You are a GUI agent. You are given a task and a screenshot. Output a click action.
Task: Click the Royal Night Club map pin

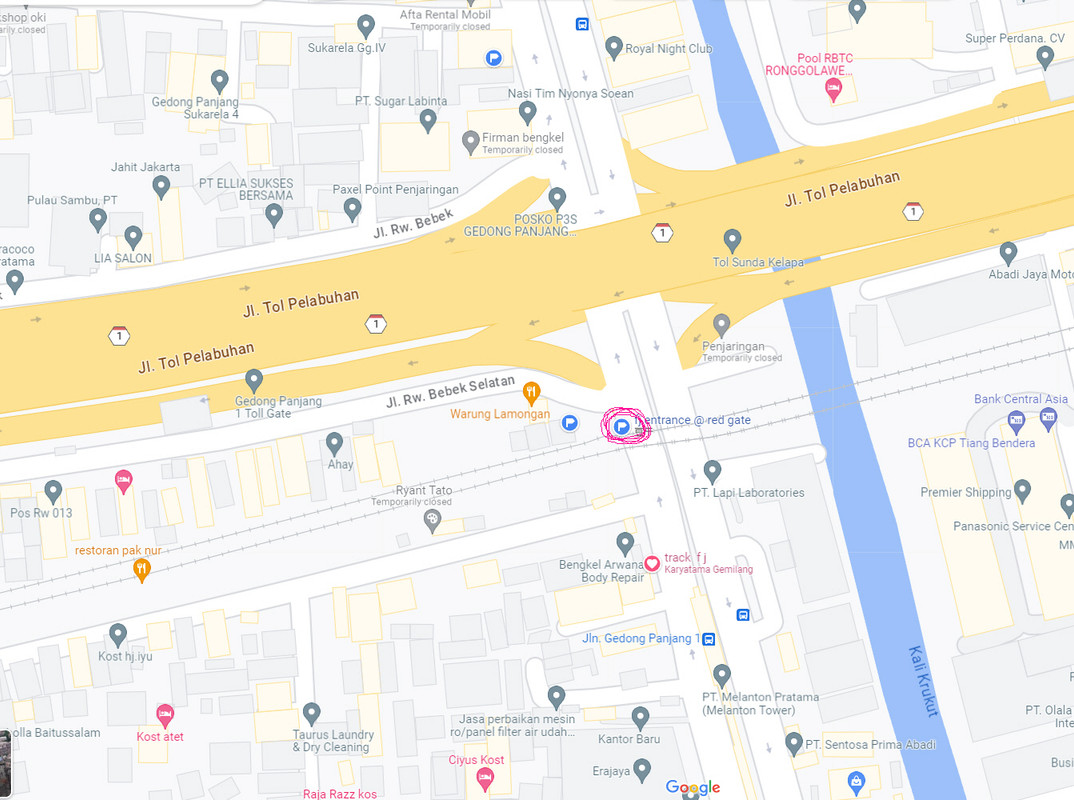coord(614,48)
